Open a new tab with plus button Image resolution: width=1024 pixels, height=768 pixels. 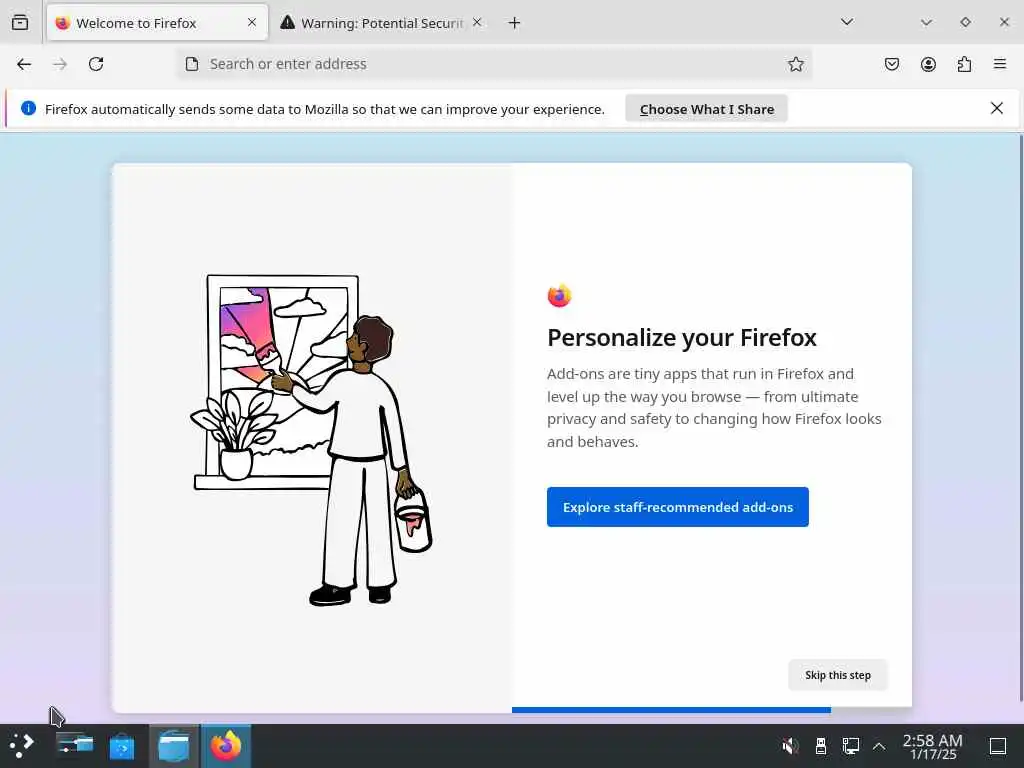tap(515, 23)
